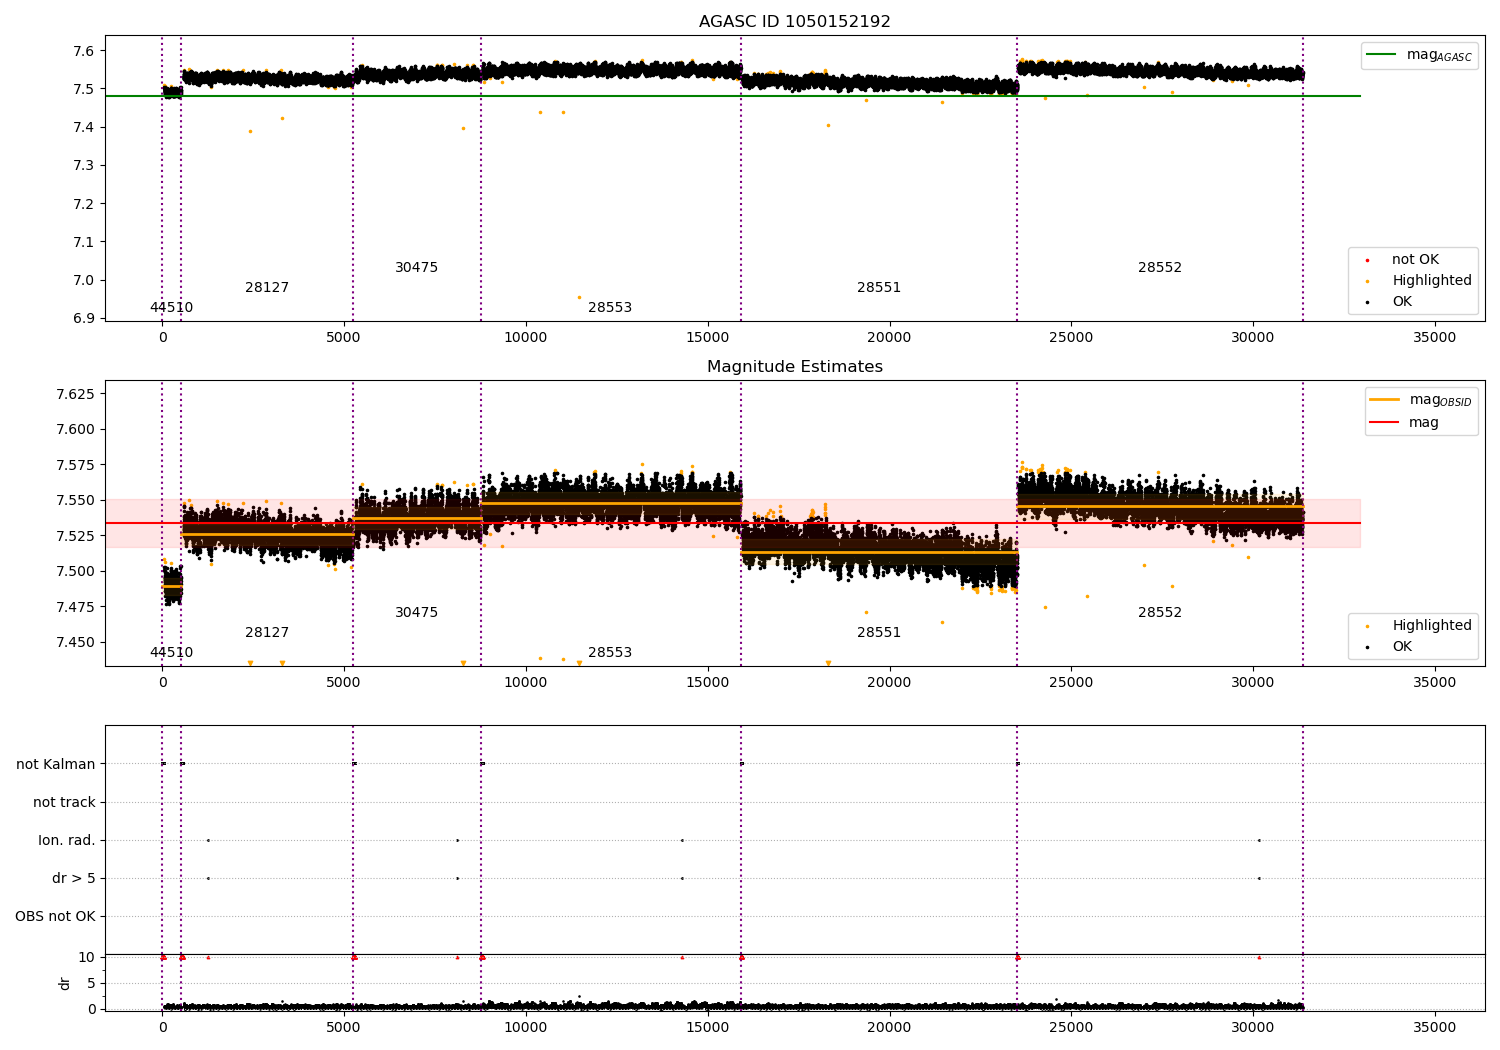The height and width of the screenshot is (1050, 1500).
Task: Click the 6.9 y-axis tick label
Action: point(84,319)
